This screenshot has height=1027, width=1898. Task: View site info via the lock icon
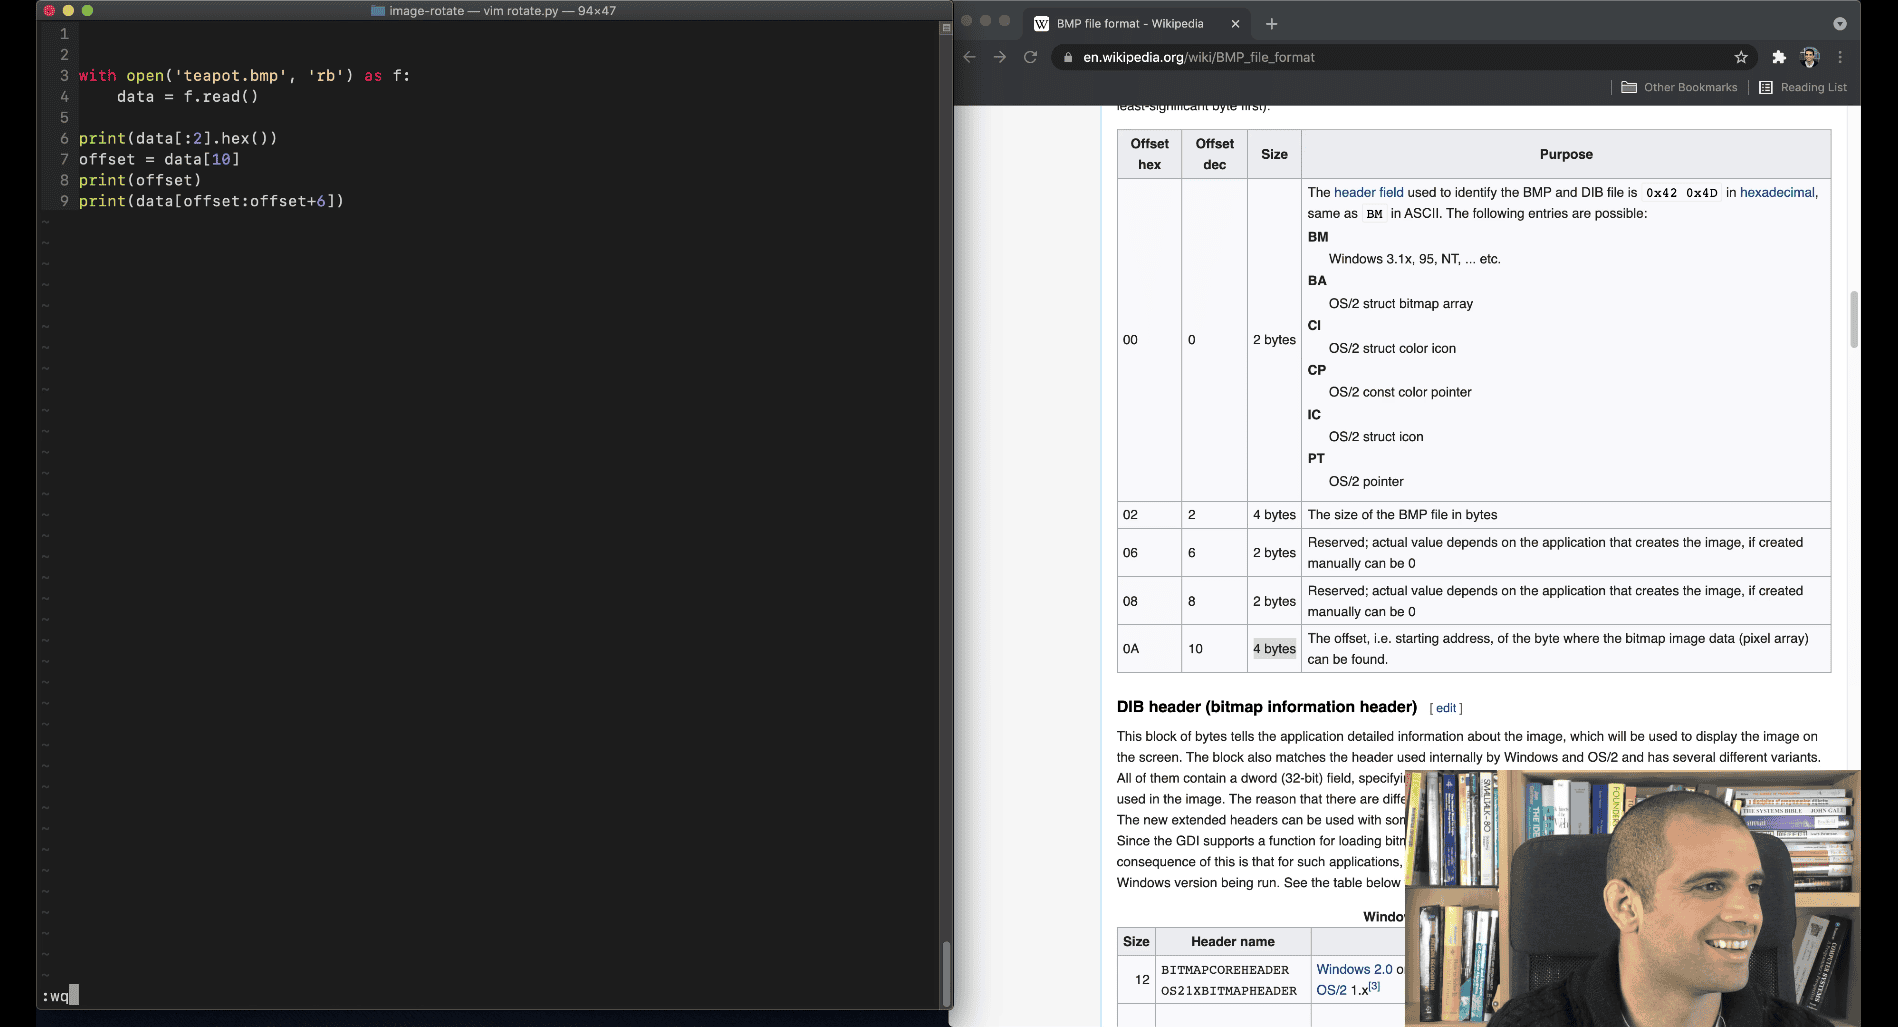tap(1068, 57)
